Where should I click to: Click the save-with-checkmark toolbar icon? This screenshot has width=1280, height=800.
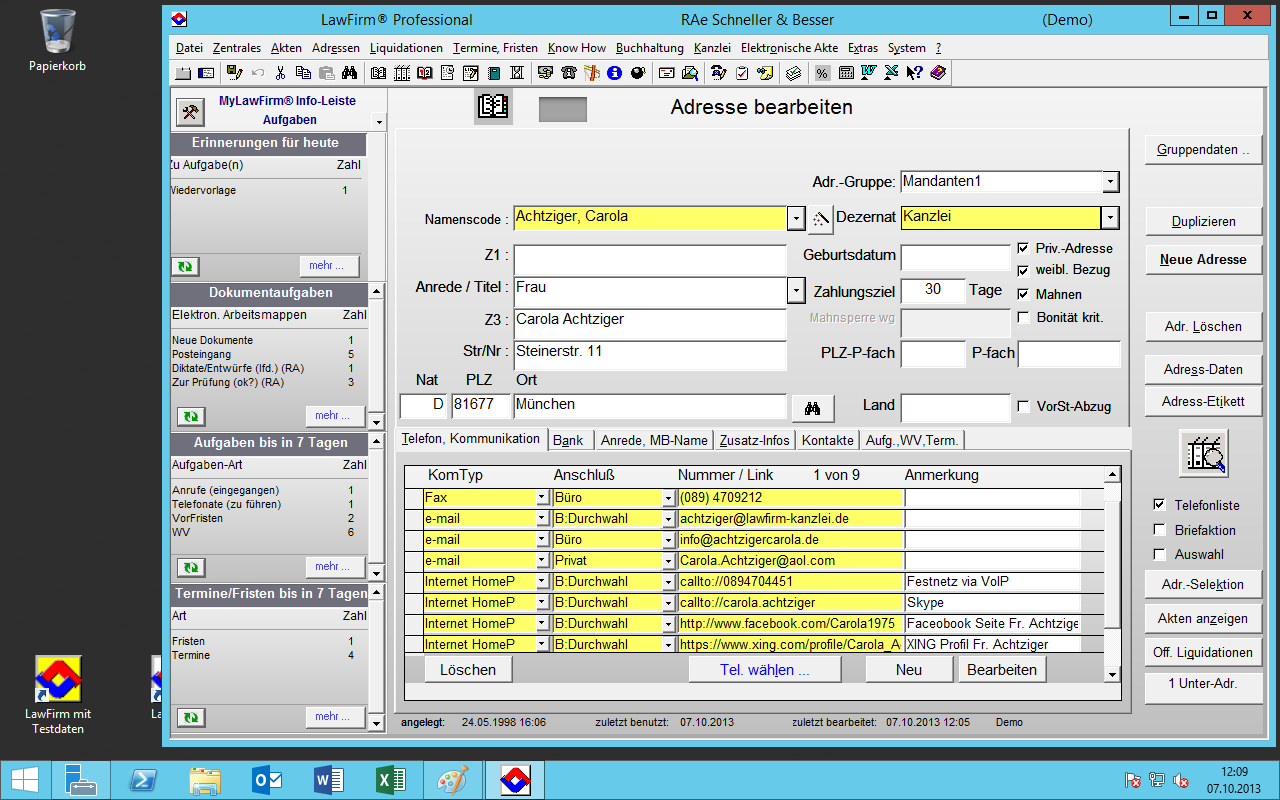(233, 73)
